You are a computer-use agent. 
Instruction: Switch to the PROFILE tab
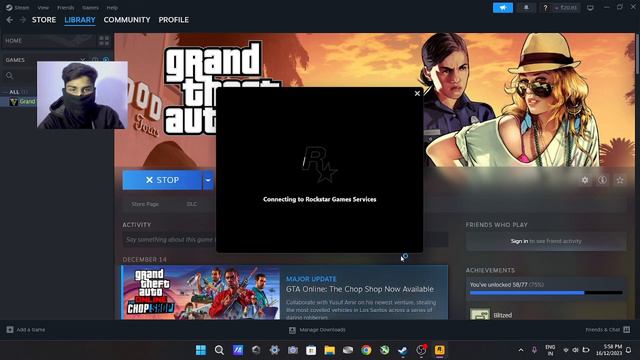(x=173, y=20)
